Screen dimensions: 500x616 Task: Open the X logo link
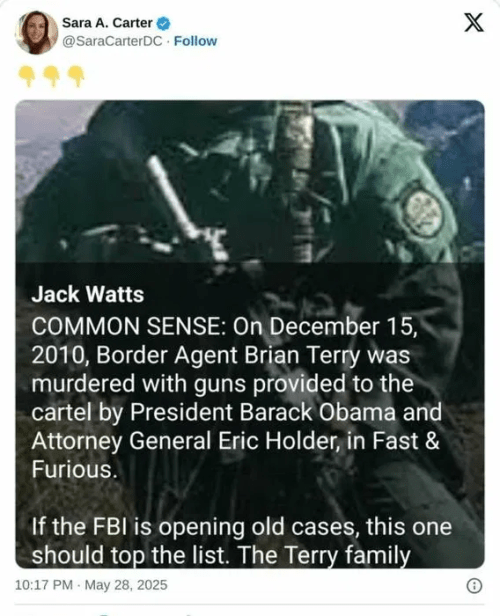(474, 22)
